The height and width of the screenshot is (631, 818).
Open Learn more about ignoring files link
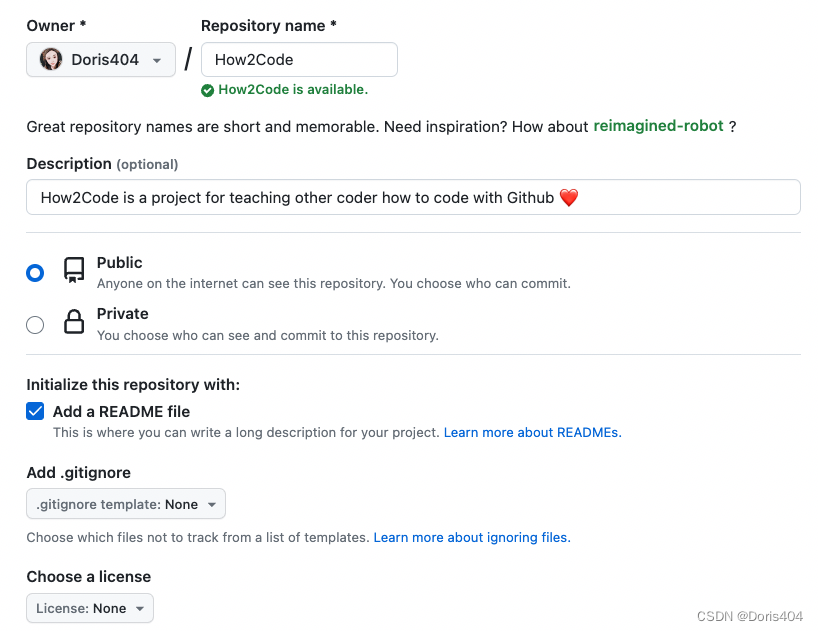[x=471, y=537]
